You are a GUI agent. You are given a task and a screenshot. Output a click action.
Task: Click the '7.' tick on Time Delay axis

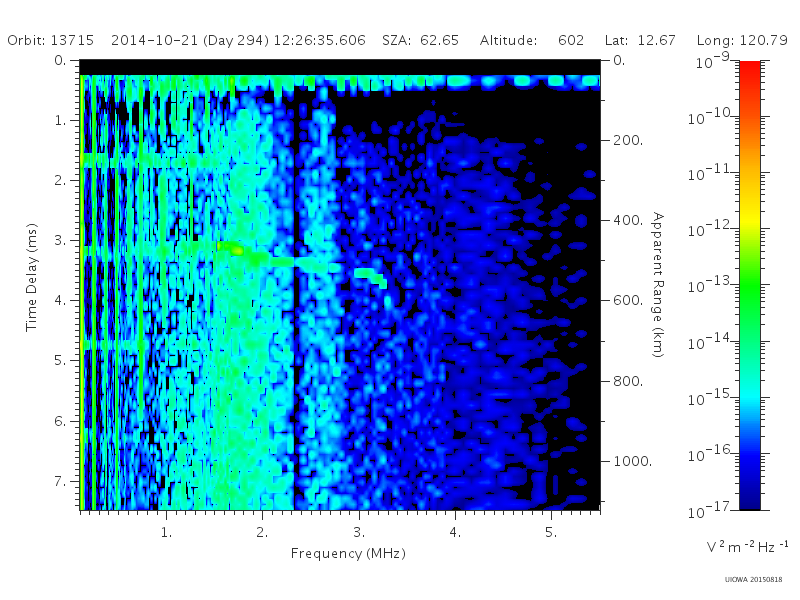tap(60, 481)
